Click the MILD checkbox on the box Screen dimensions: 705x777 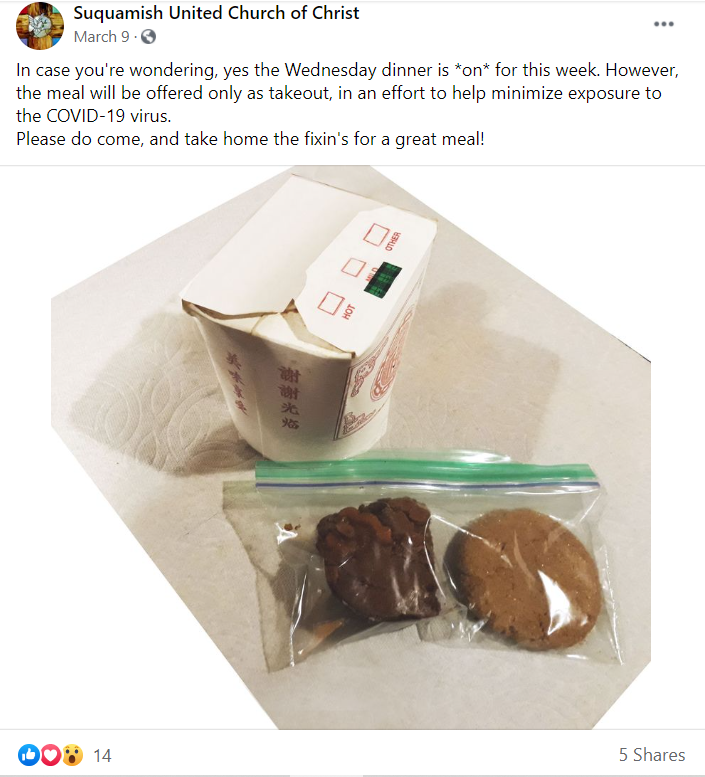point(354,268)
